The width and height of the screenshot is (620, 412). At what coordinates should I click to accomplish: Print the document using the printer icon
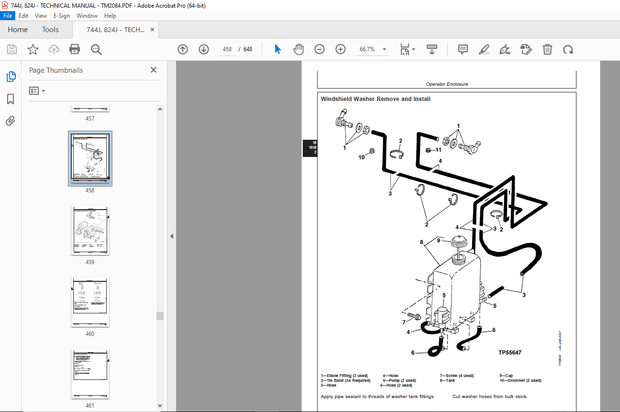coord(74,49)
